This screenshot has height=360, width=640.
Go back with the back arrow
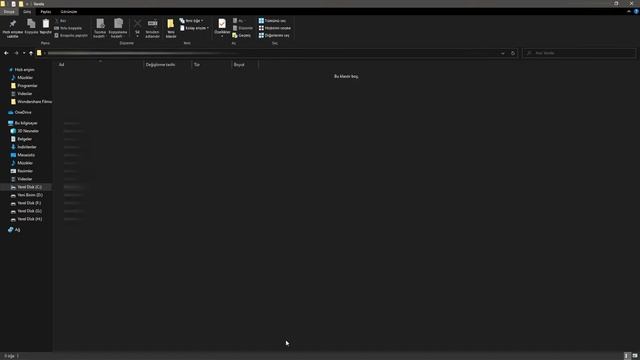pyautogui.click(x=6, y=53)
